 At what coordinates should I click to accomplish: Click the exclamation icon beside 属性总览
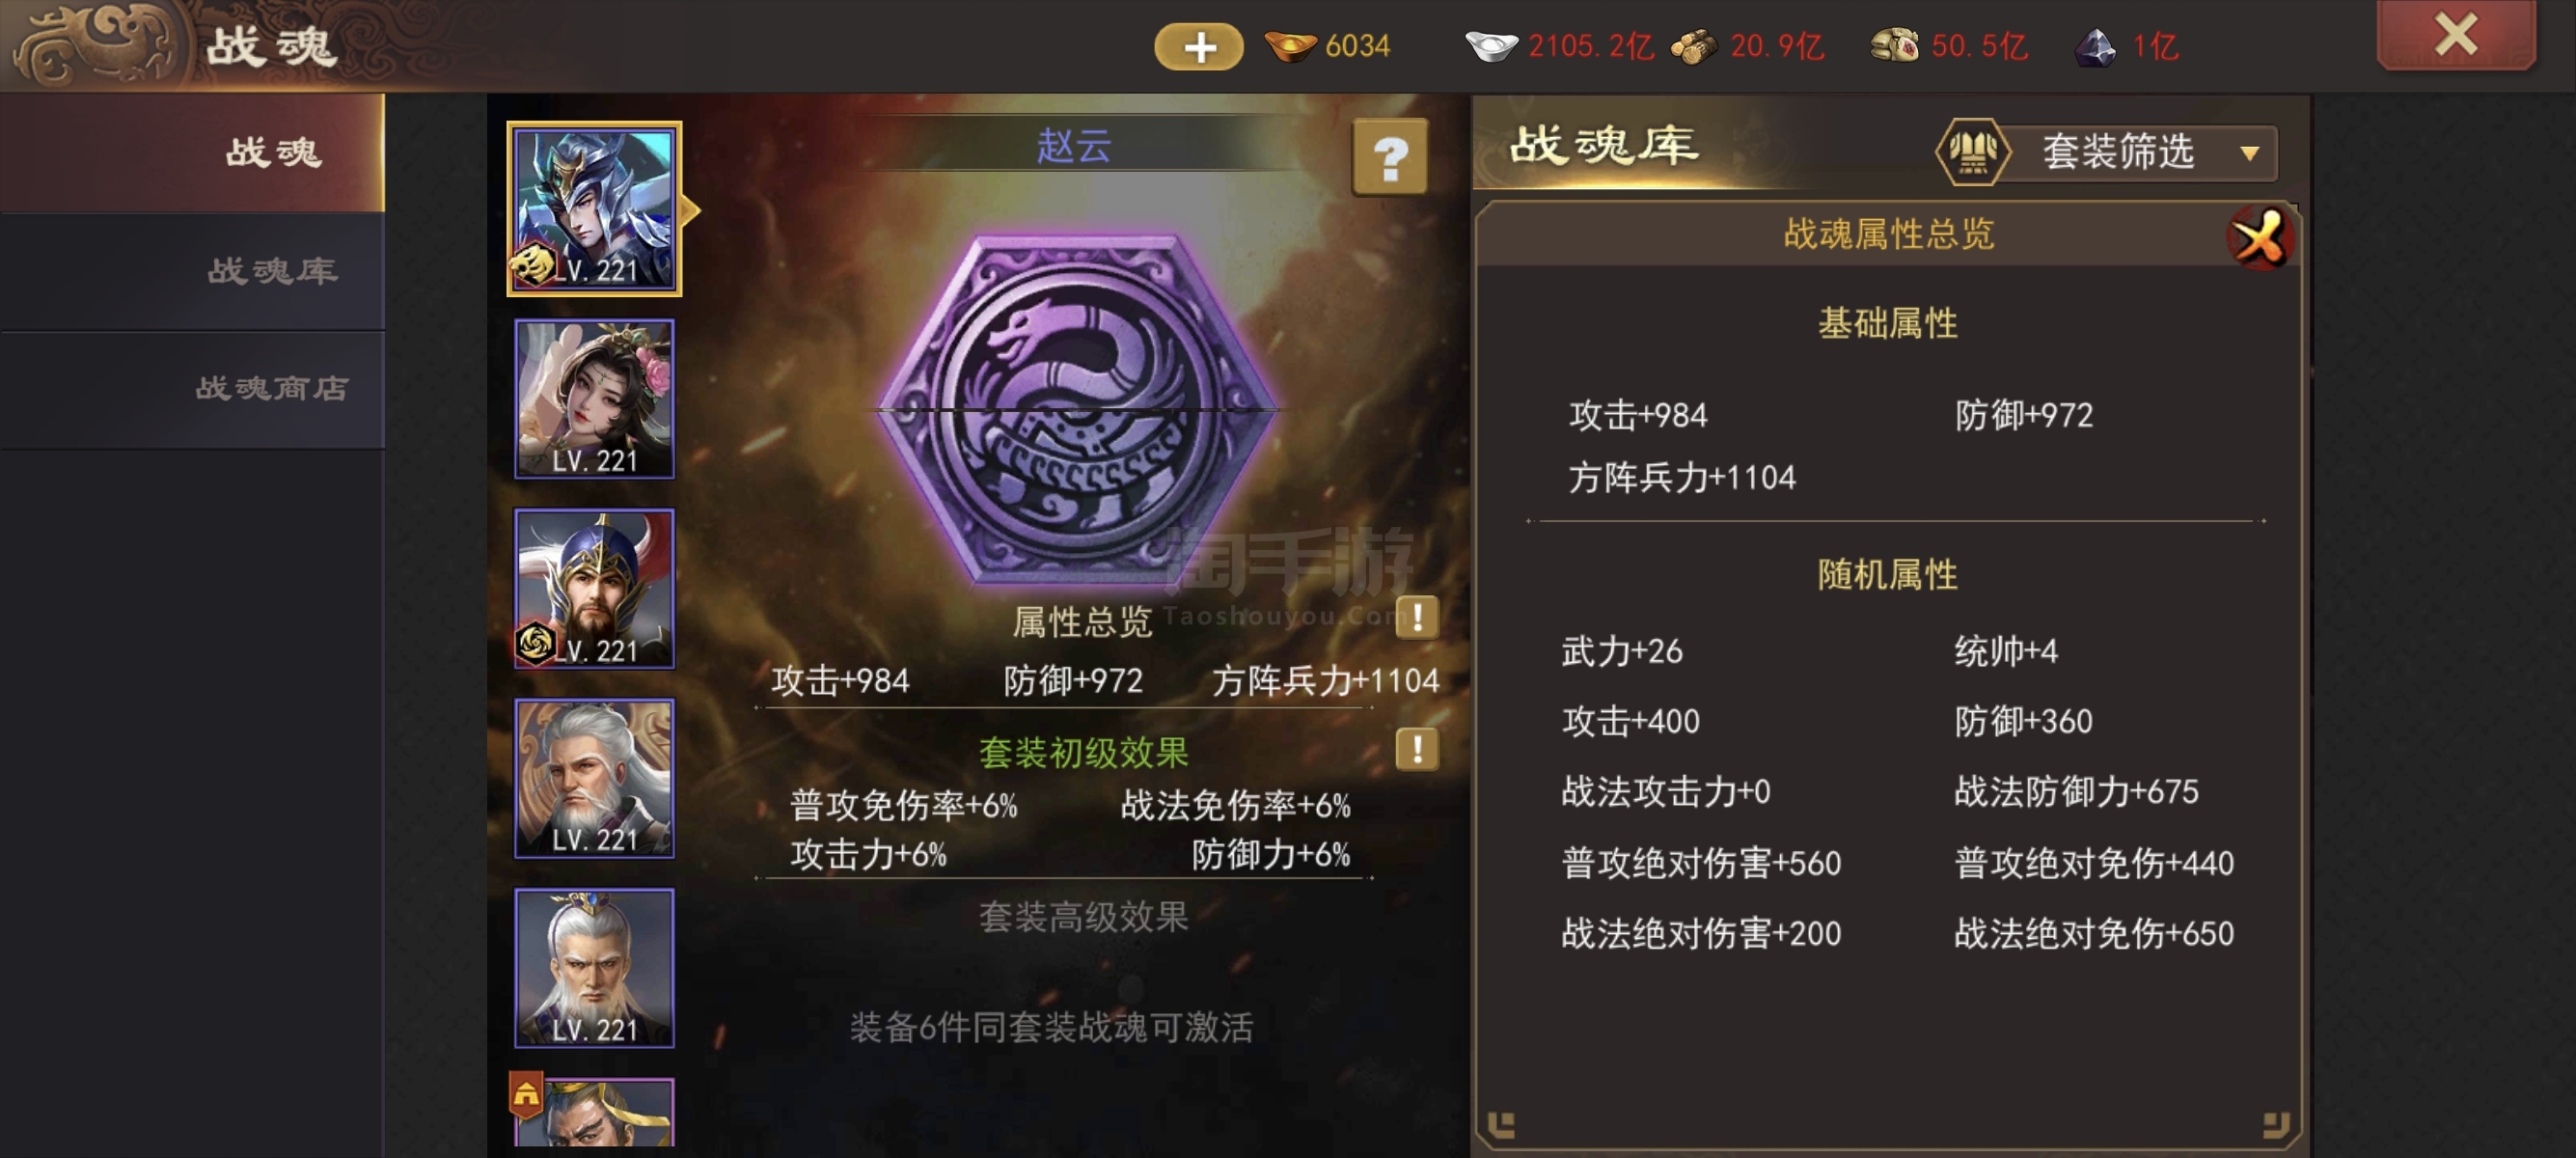(1417, 617)
